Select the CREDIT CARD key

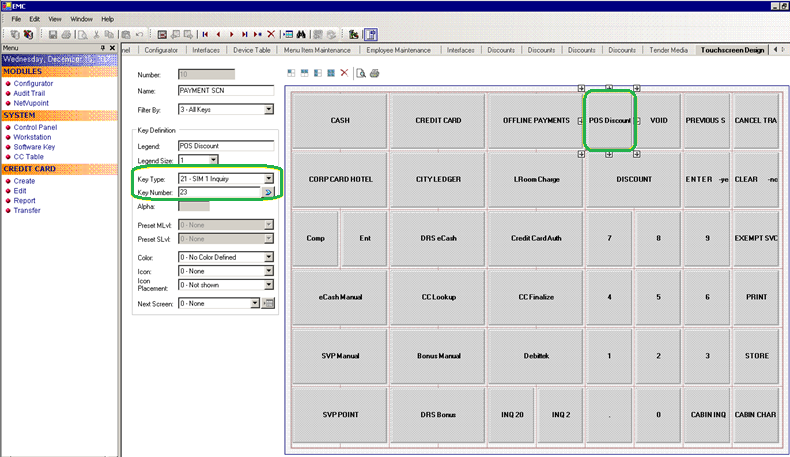[438, 120]
